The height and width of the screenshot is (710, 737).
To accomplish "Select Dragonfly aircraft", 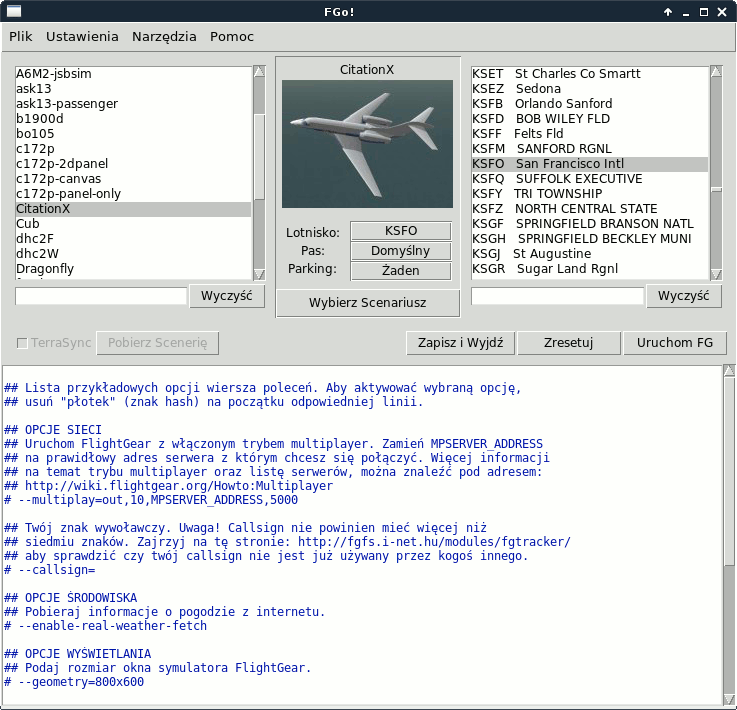I will tap(133, 269).
